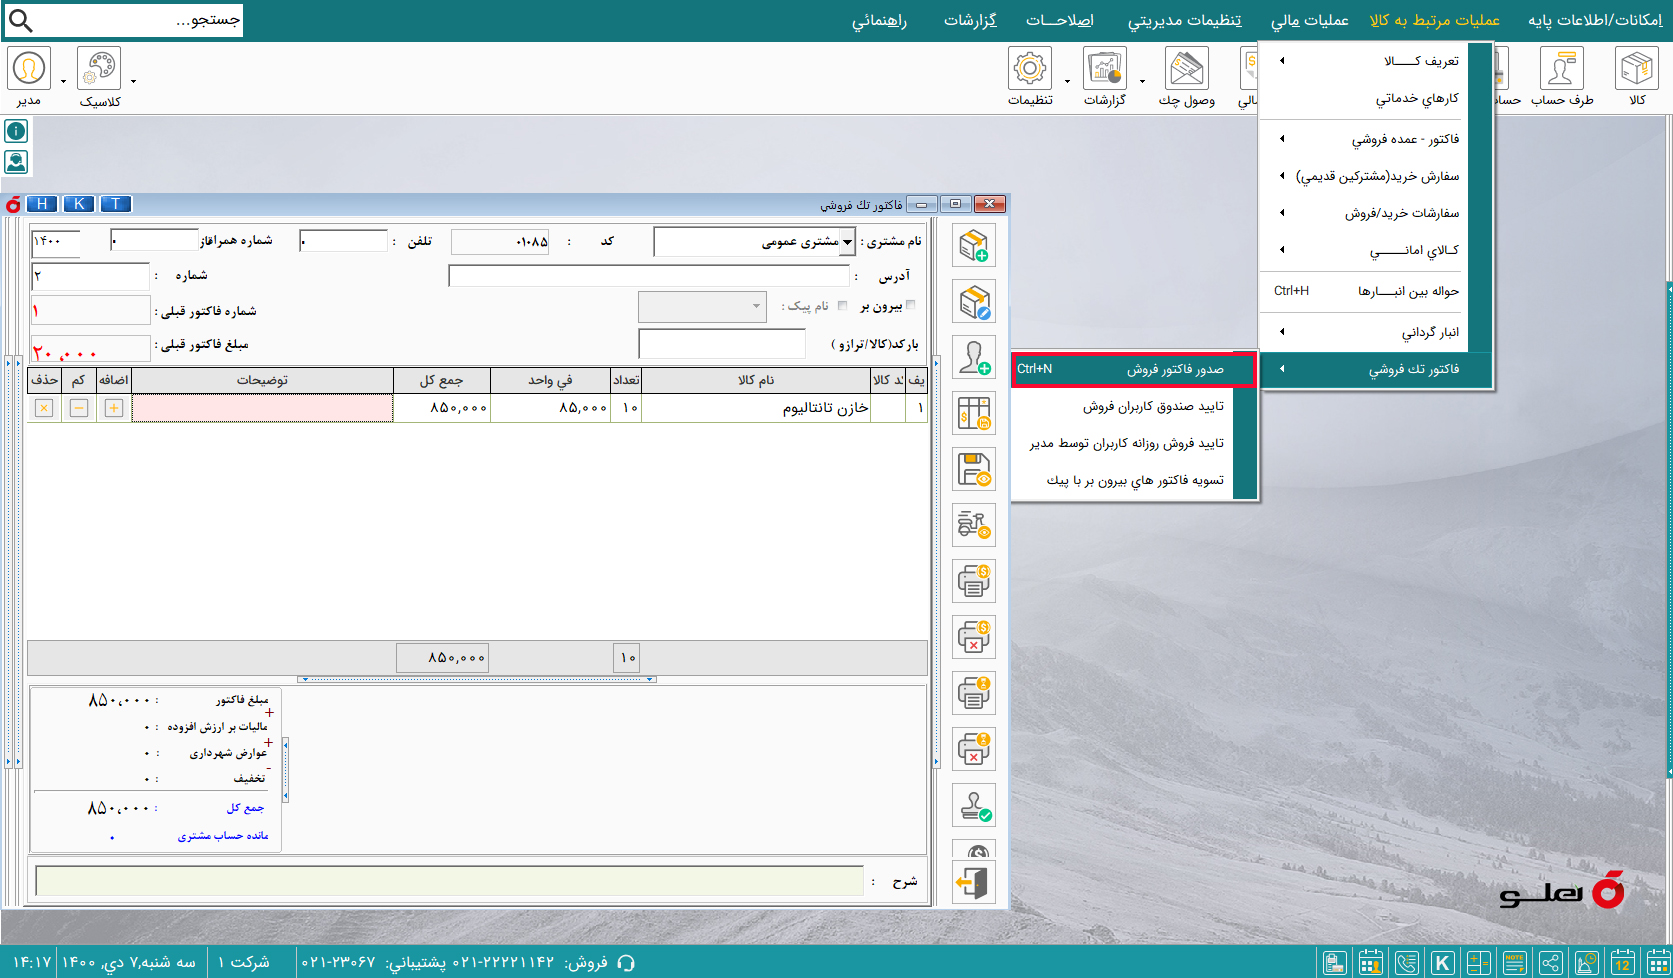The width and height of the screenshot is (1673, 978).
Task: Click the K icon in status bar
Action: click(x=1442, y=963)
